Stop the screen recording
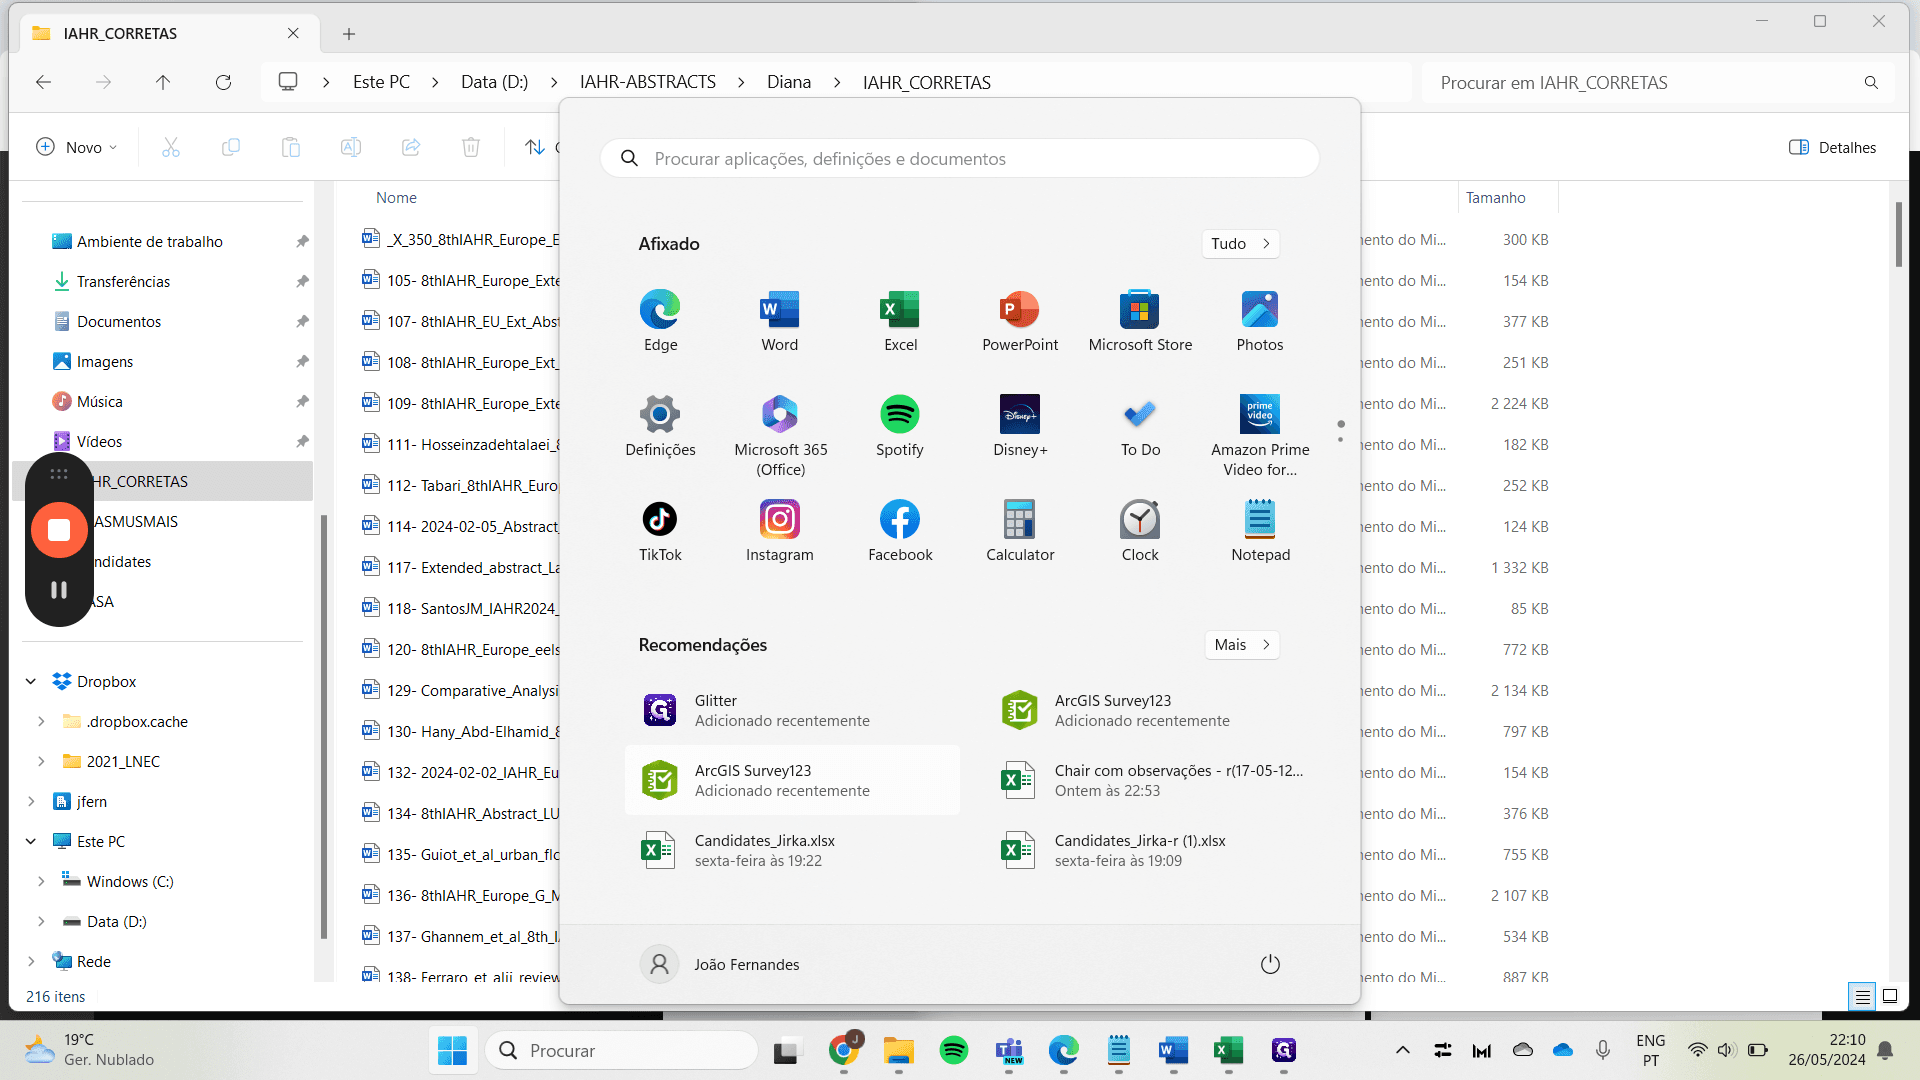Viewport: 1920px width, 1080px height. click(59, 530)
